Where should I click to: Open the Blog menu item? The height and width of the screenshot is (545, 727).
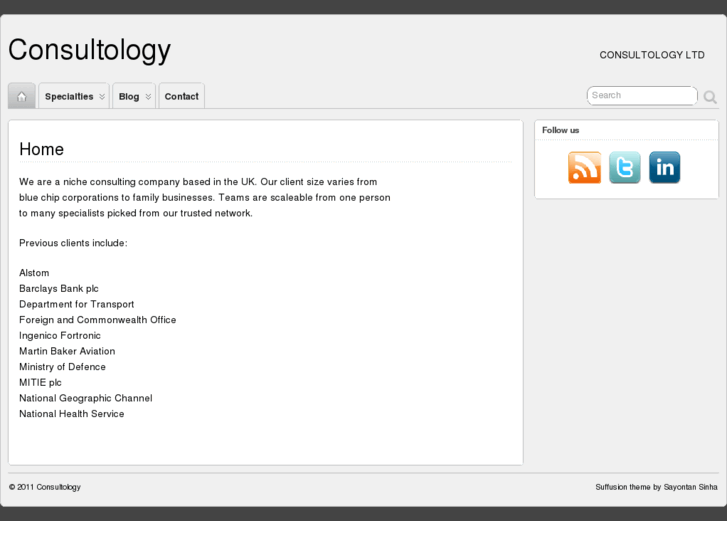pos(129,96)
